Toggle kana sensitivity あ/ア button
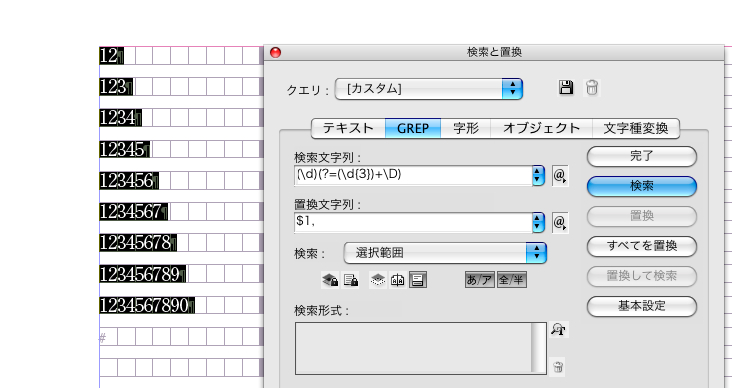Image resolution: width=732 pixels, height=388 pixels. click(479, 280)
